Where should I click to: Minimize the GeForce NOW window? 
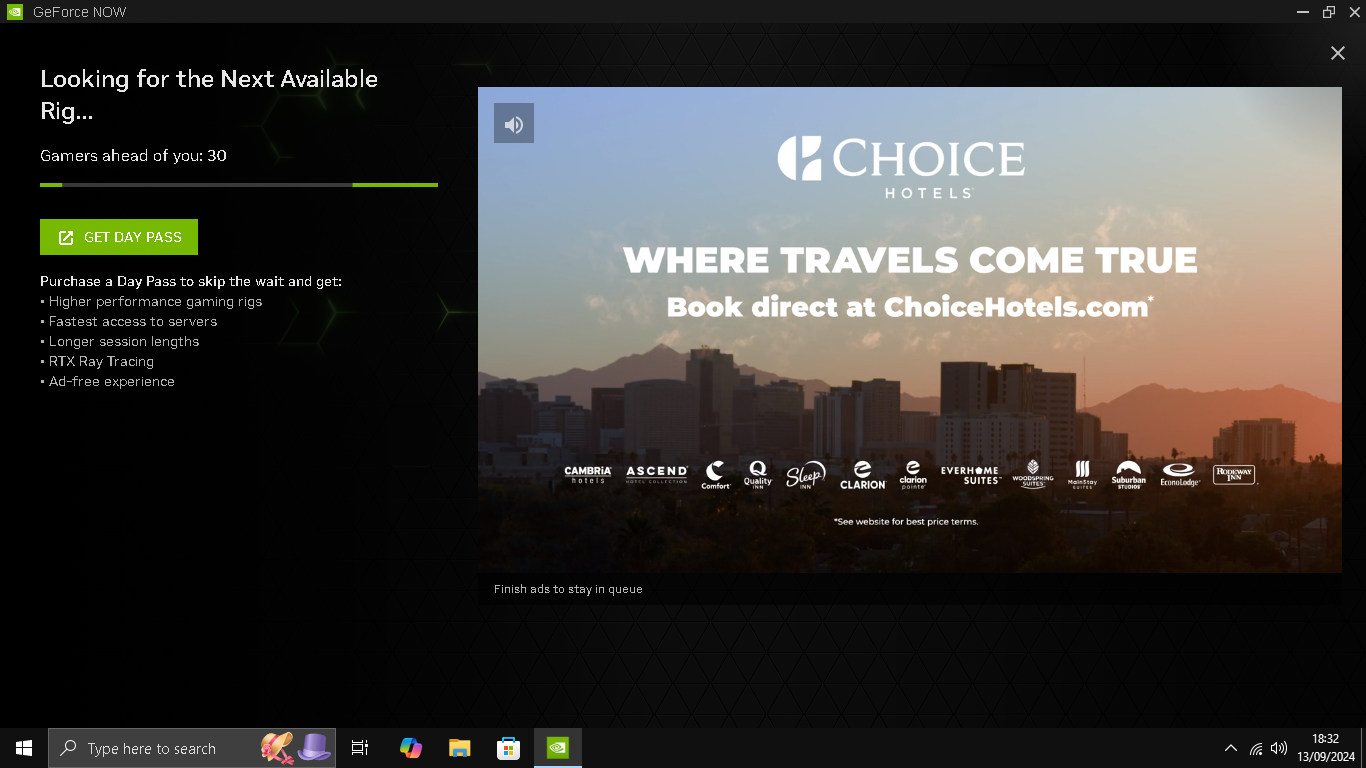(x=1303, y=12)
